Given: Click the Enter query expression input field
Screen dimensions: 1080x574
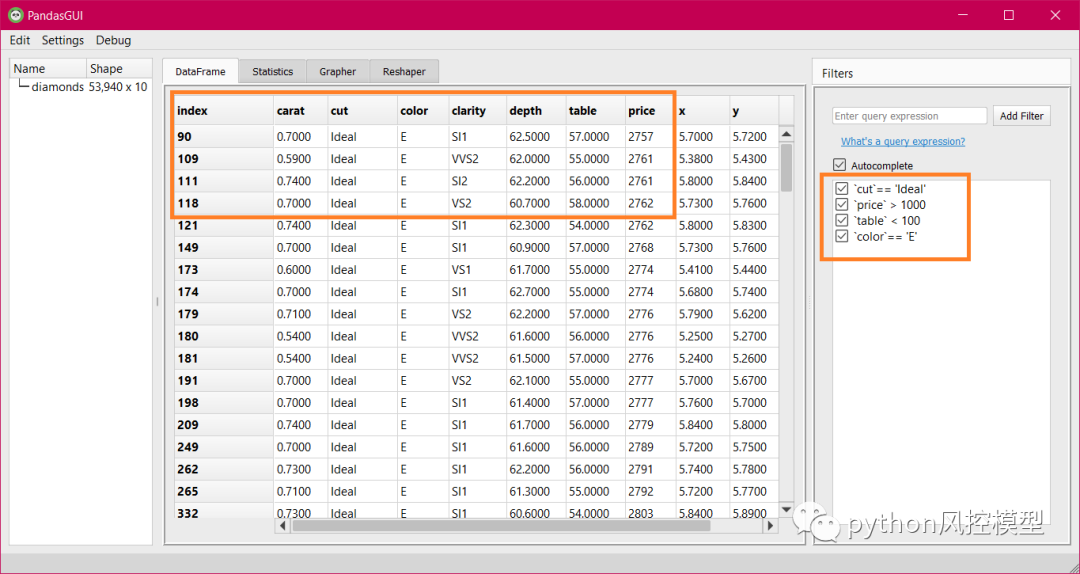Looking at the screenshot, I should click(909, 116).
